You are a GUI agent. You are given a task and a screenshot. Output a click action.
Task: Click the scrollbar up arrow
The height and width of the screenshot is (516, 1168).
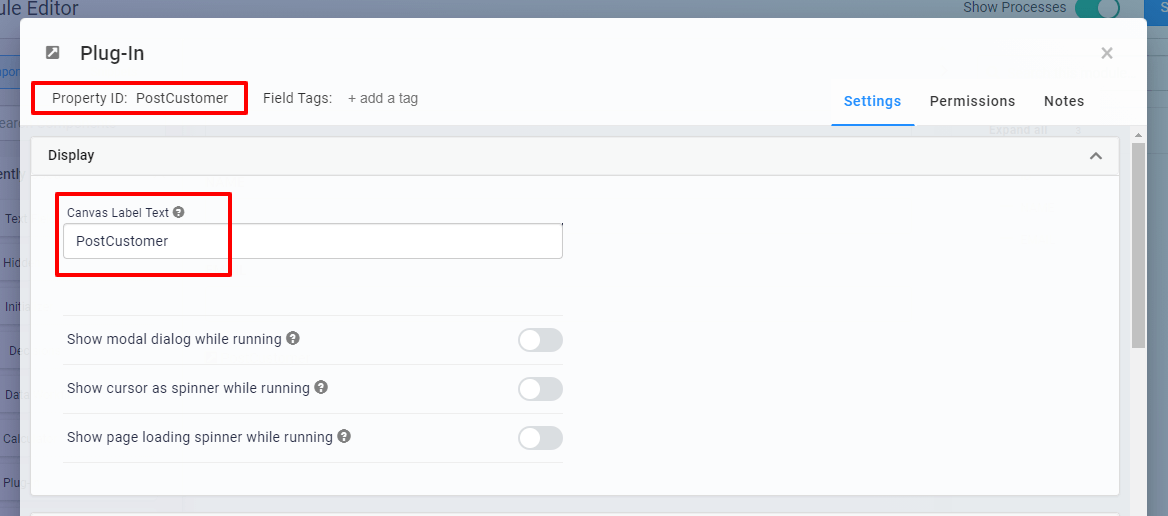pyautogui.click(x=1138, y=133)
